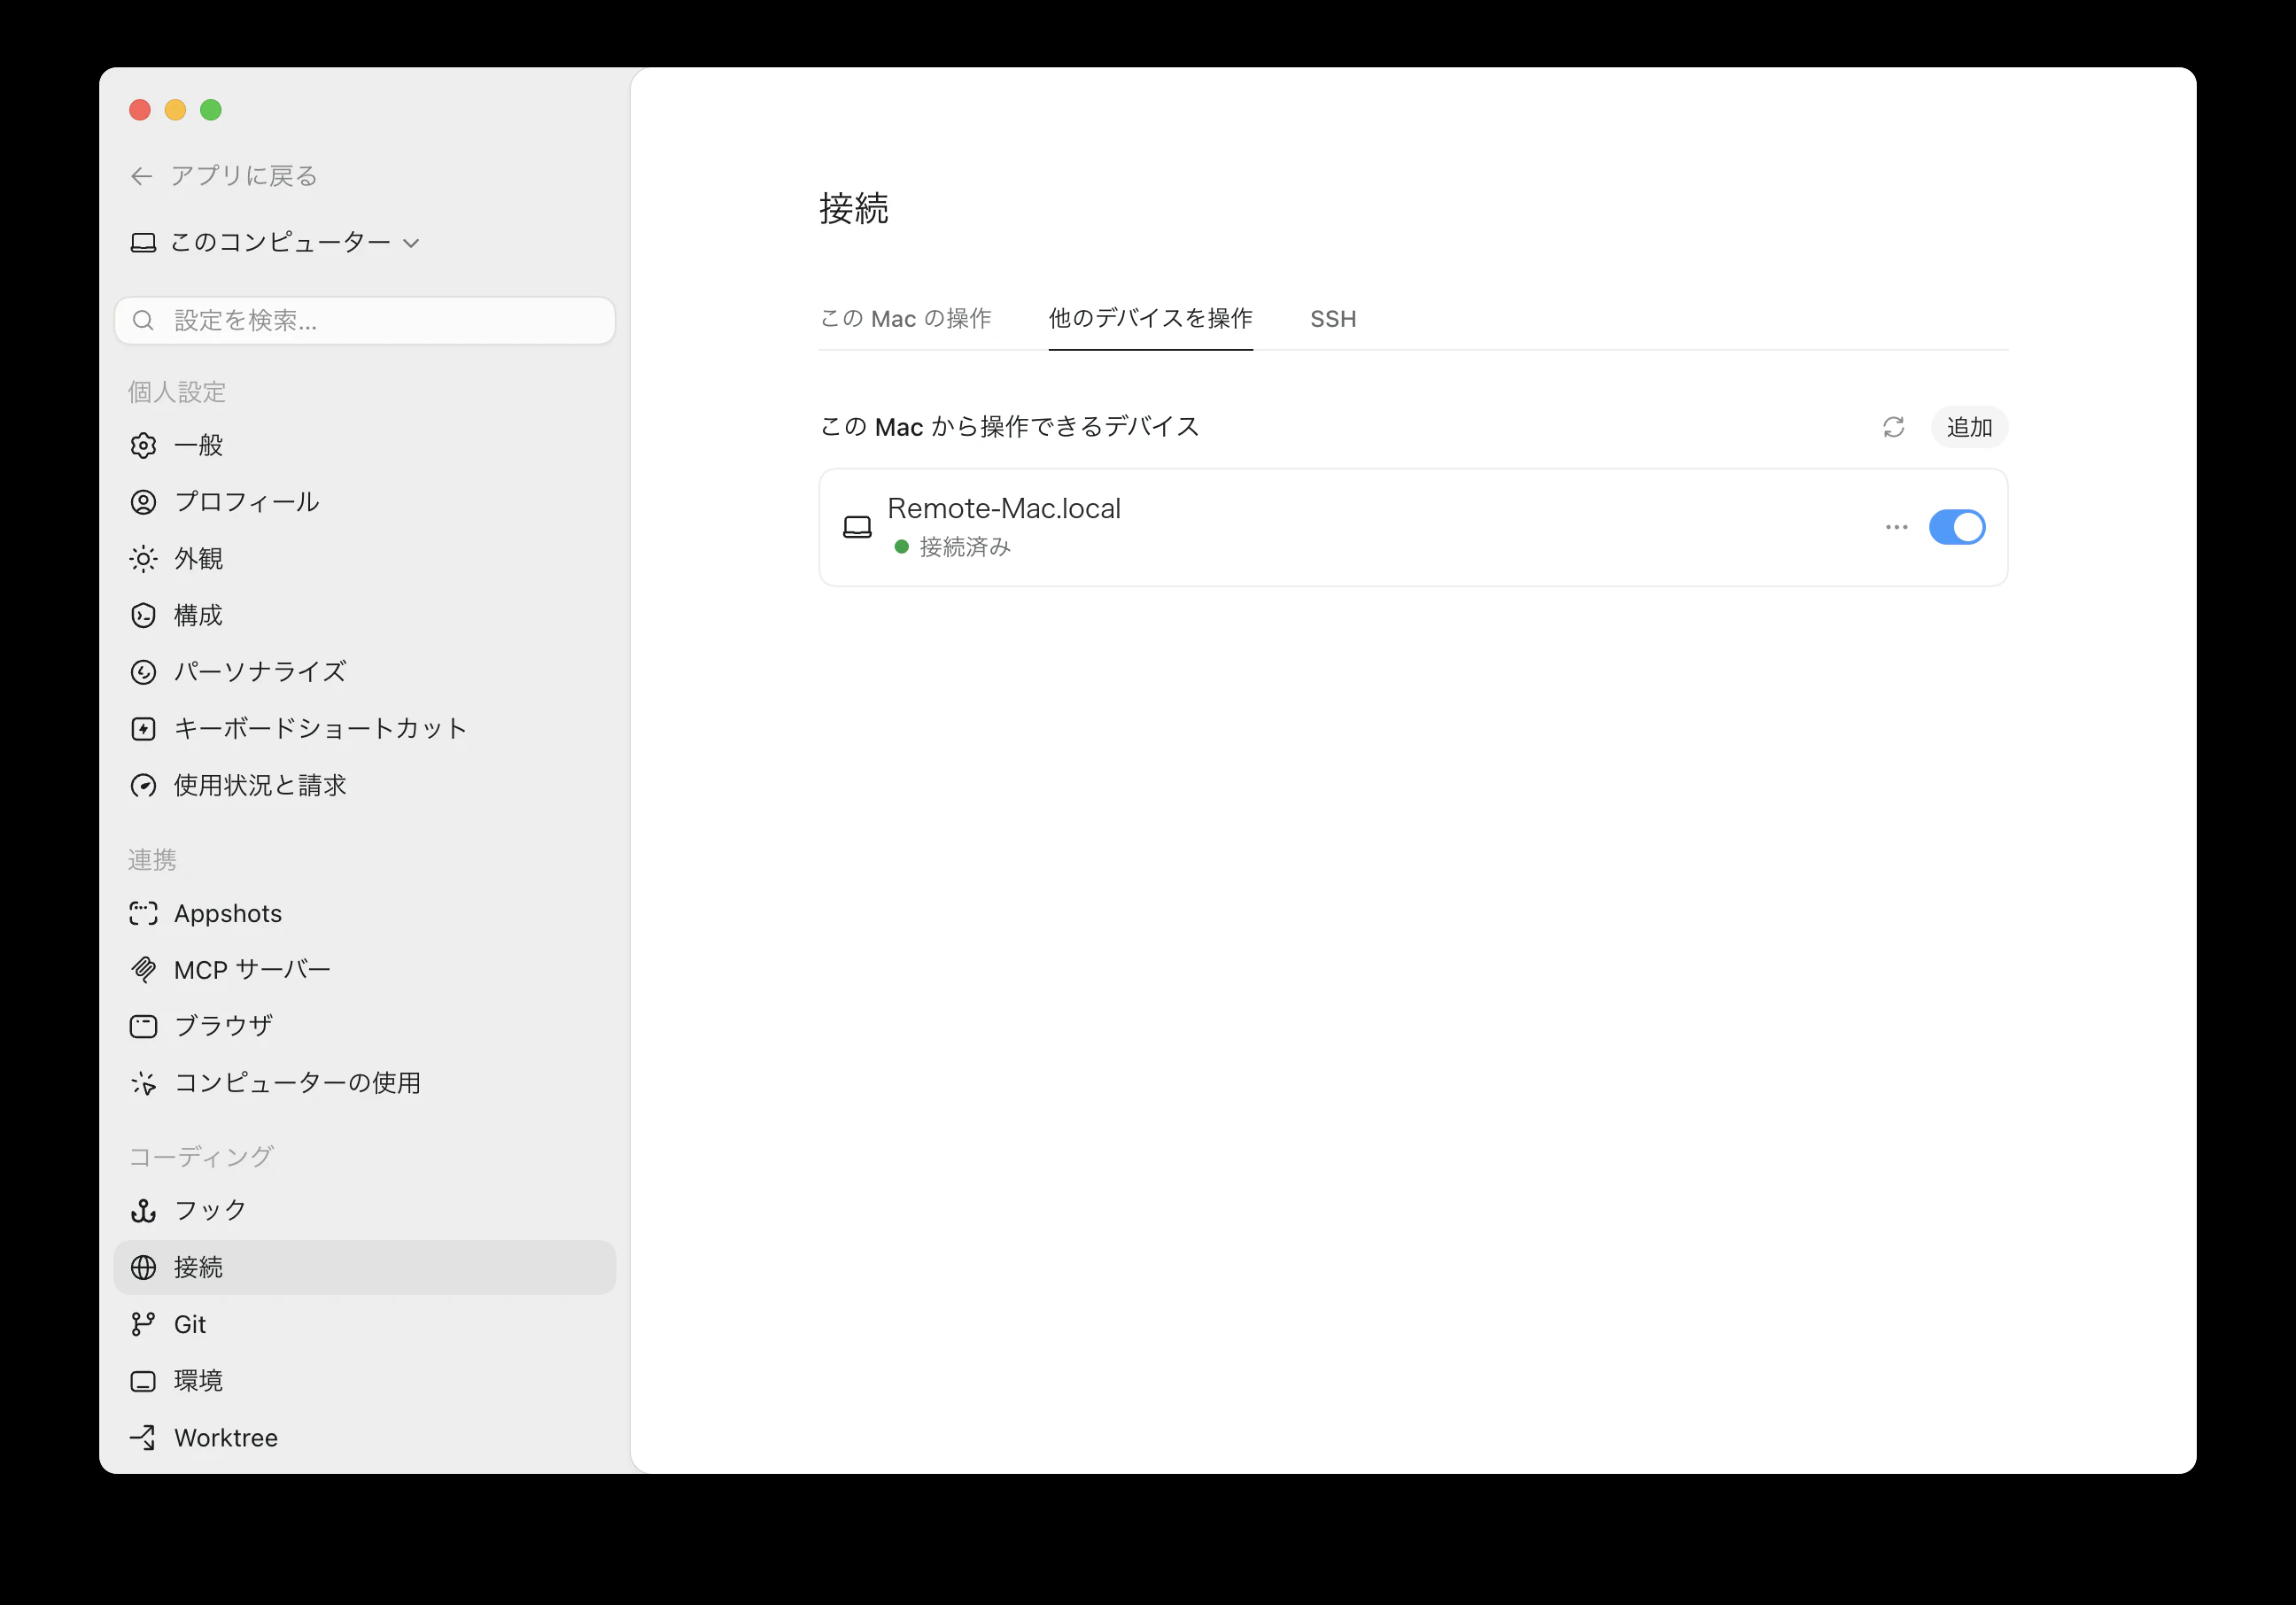
Task: Click the 接続 globe icon in sidebar
Action: click(143, 1267)
